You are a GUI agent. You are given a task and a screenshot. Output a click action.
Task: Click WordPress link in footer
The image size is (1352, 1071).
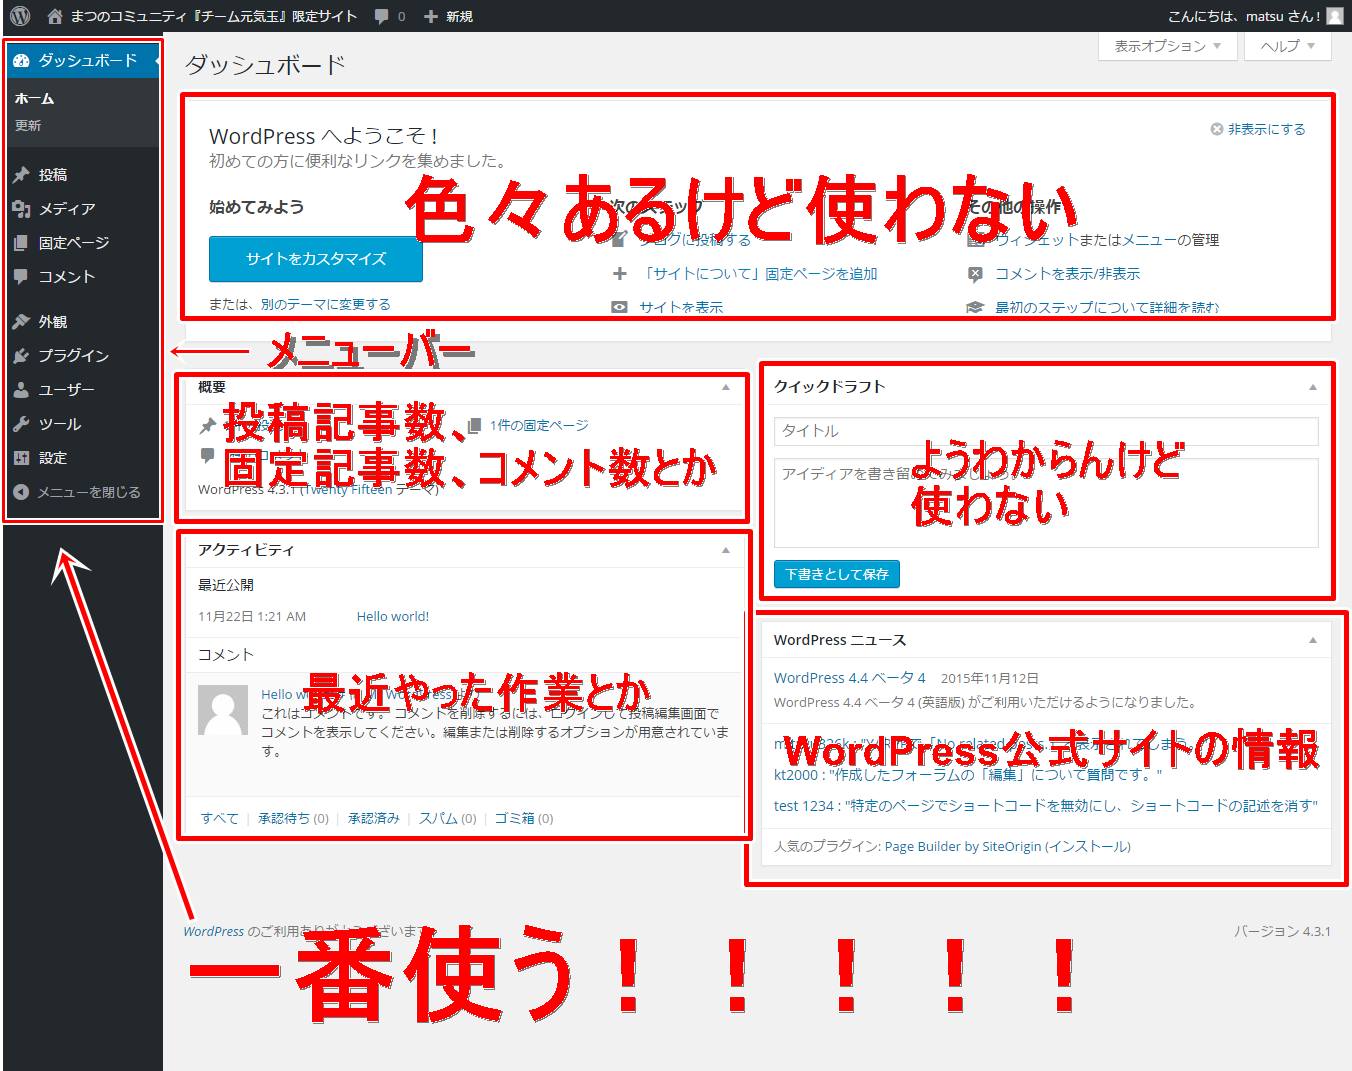pos(213,931)
